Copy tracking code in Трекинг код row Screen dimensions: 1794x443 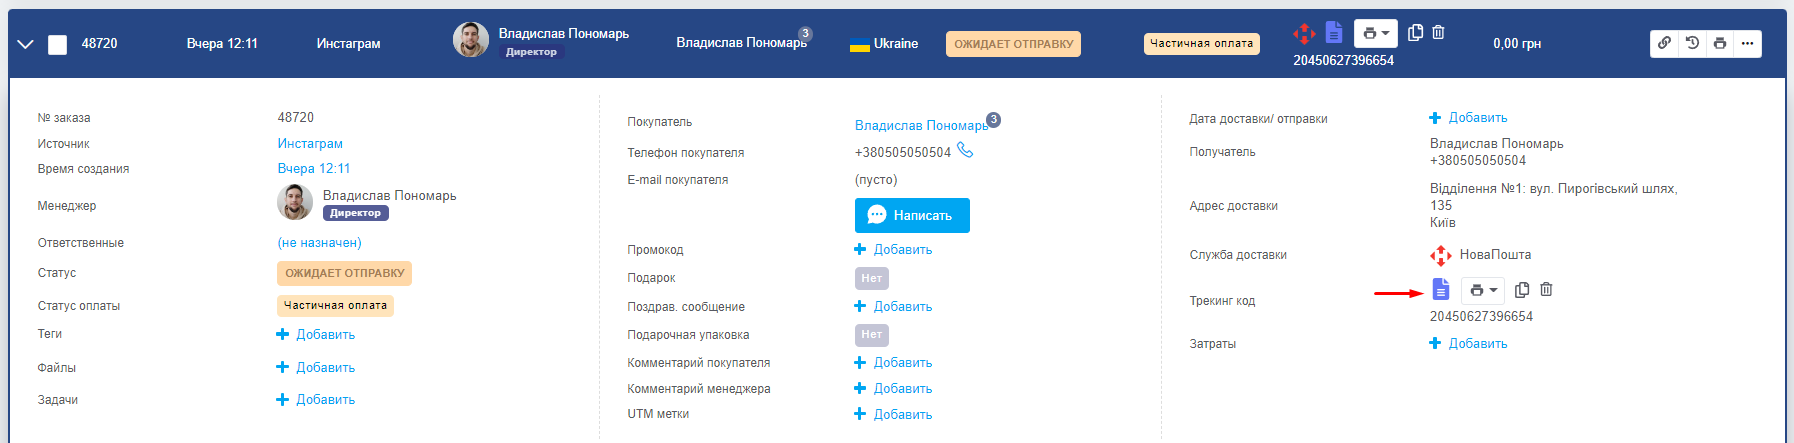pyautogui.click(x=1522, y=290)
